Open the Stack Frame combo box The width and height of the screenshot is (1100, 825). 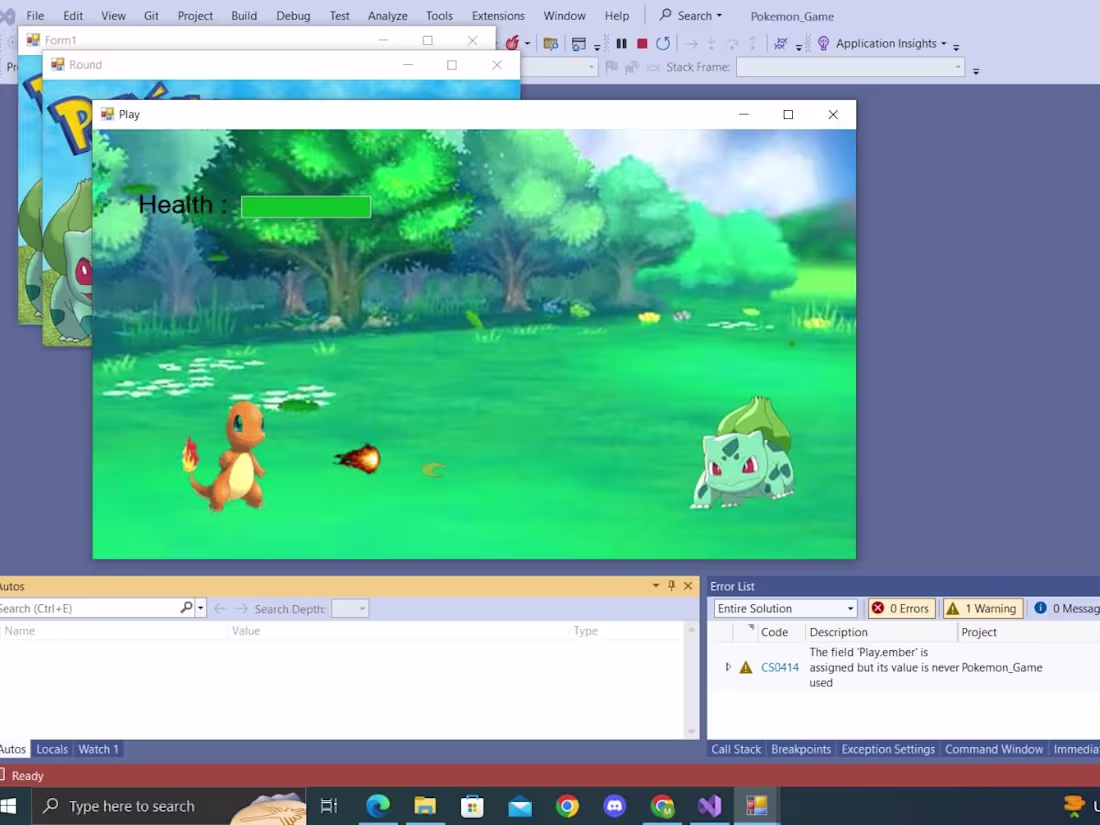[x=850, y=67]
